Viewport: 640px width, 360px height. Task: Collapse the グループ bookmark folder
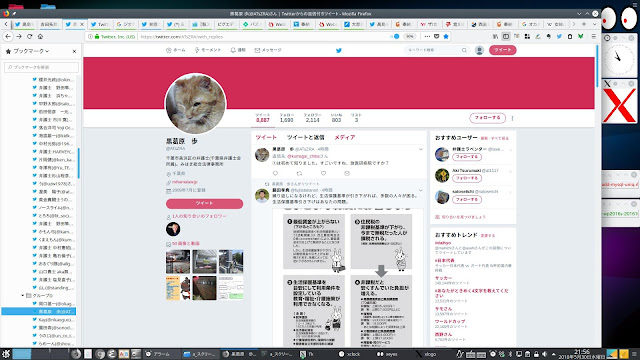[22, 296]
